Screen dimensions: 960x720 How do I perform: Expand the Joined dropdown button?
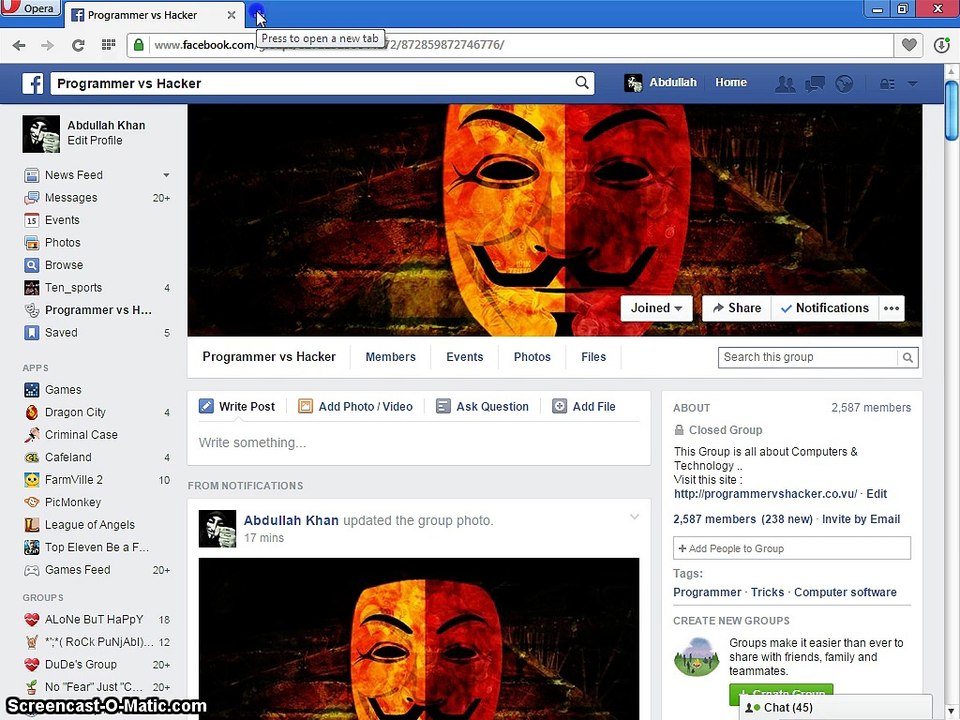[x=656, y=308]
